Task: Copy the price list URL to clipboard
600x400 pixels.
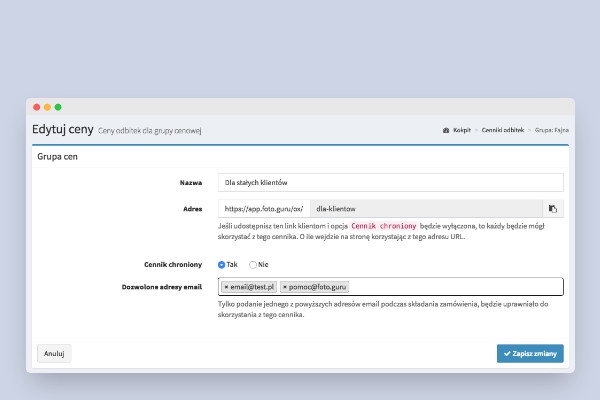Action: (552, 209)
